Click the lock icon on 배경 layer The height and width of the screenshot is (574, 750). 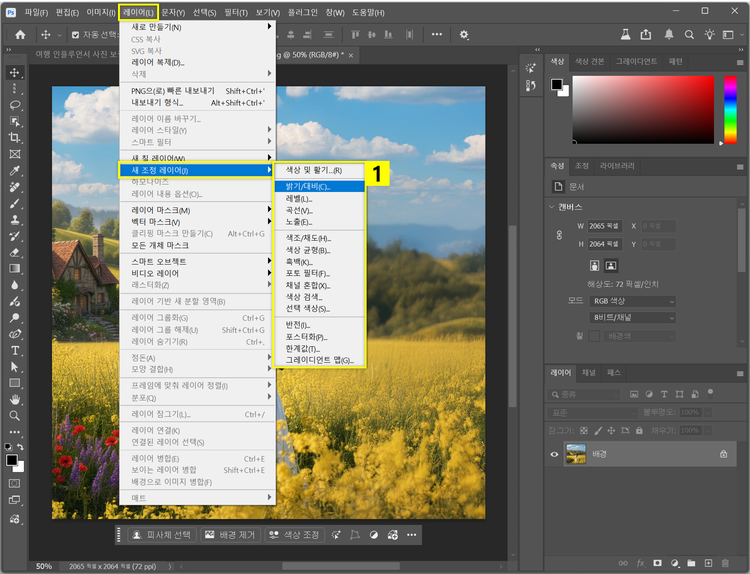click(x=723, y=453)
